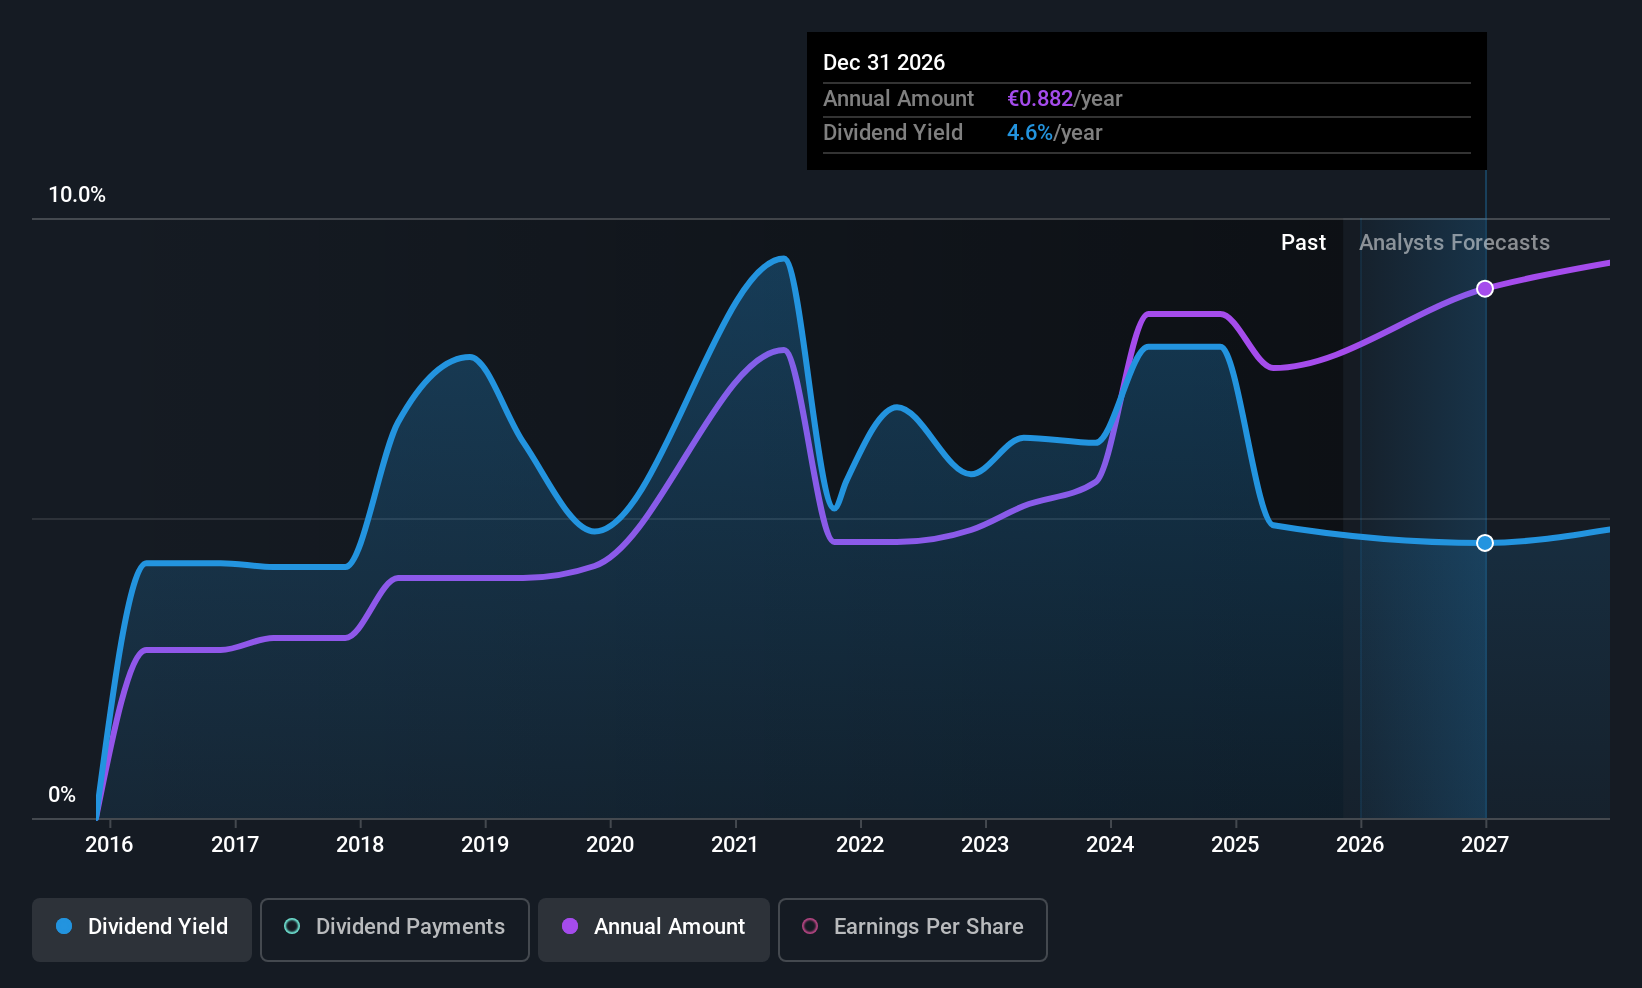Select the purple forecast data point marker
The image size is (1642, 988).
(1484, 288)
